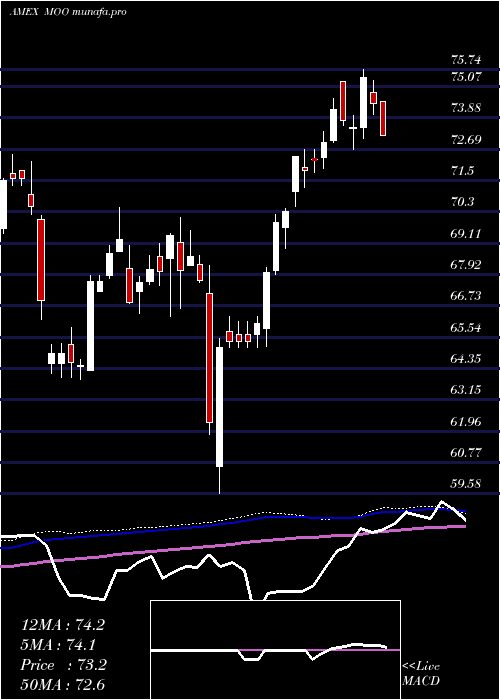
Task: Select the 64.35 price axis label
Action: click(x=466, y=359)
